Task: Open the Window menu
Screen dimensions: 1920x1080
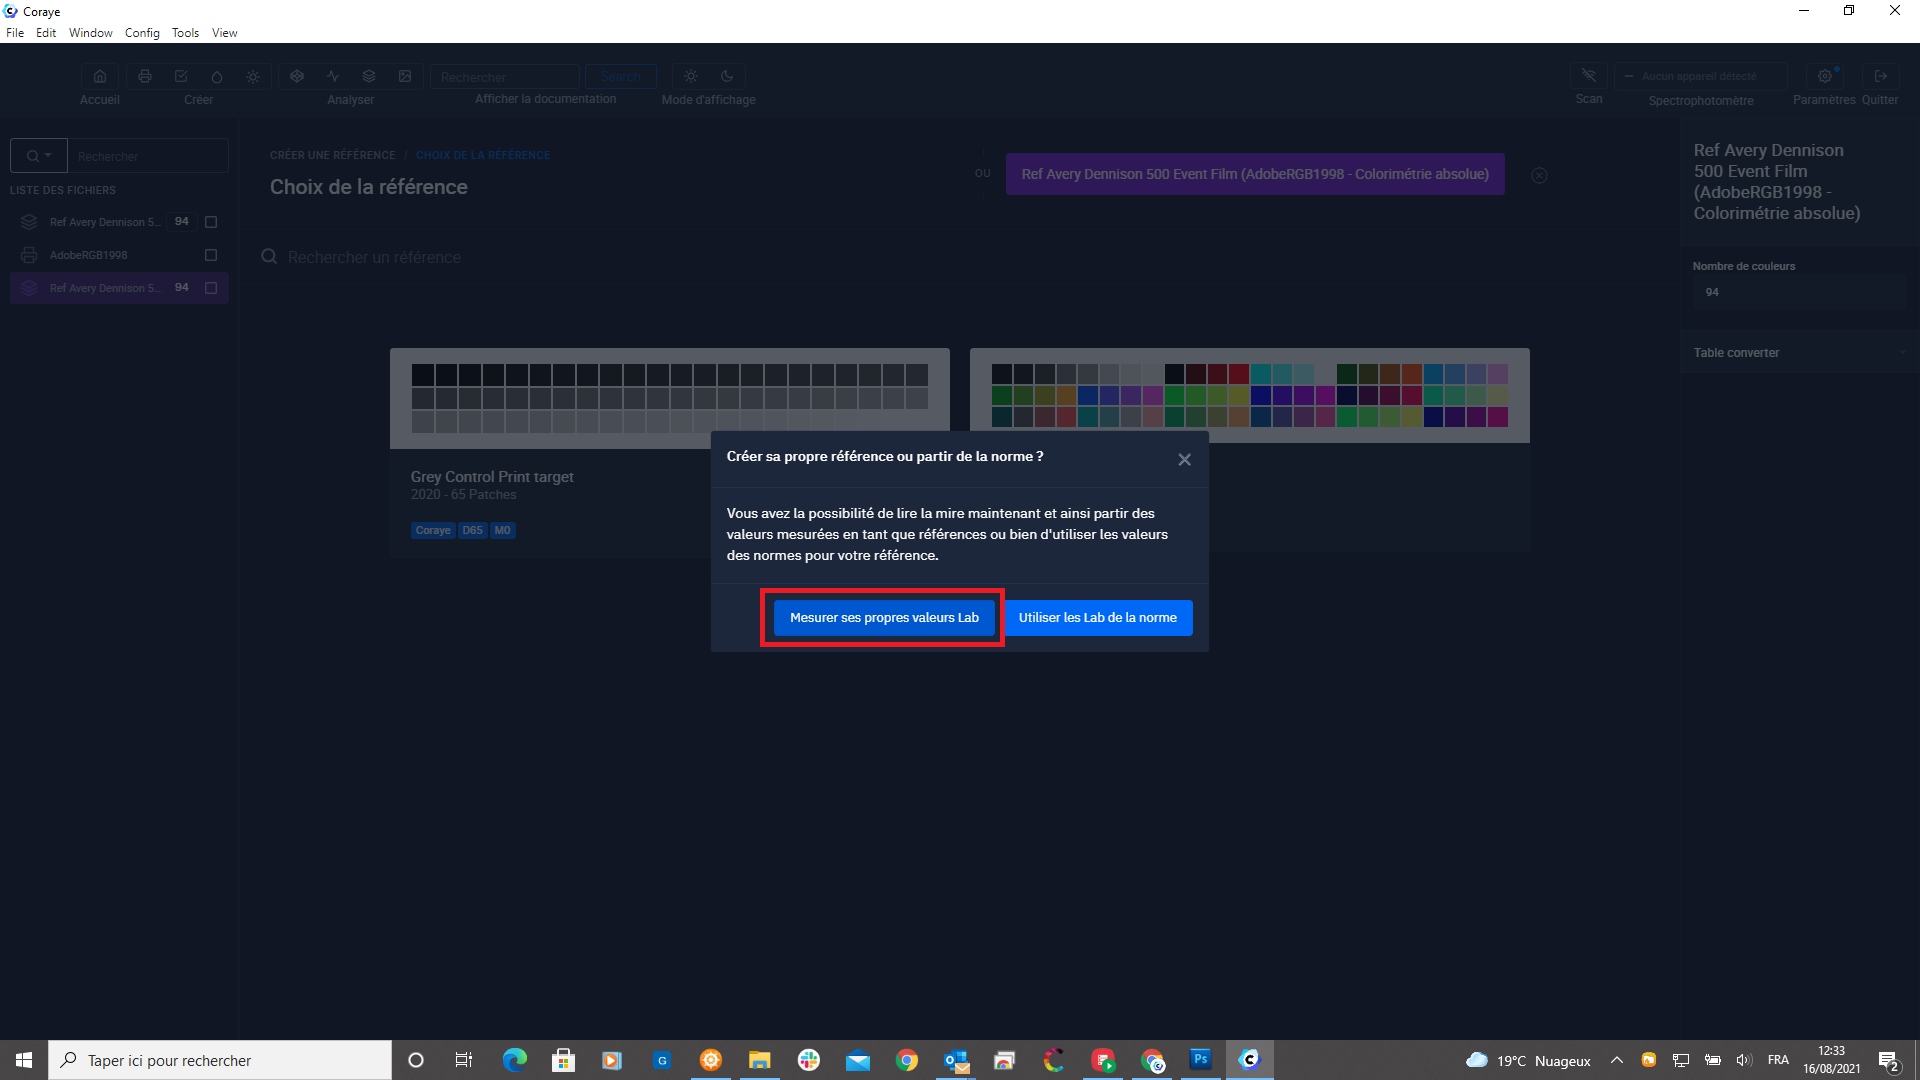Action: click(91, 33)
